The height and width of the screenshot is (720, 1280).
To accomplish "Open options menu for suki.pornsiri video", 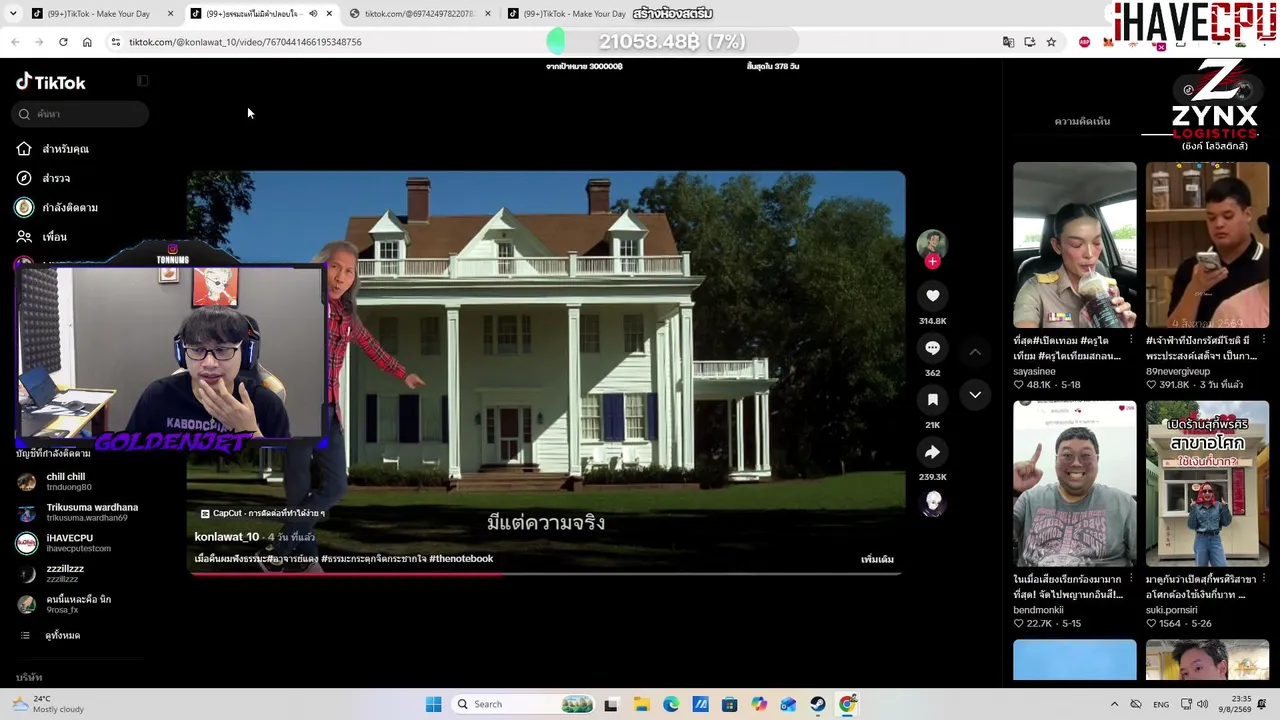I will (1264, 578).
